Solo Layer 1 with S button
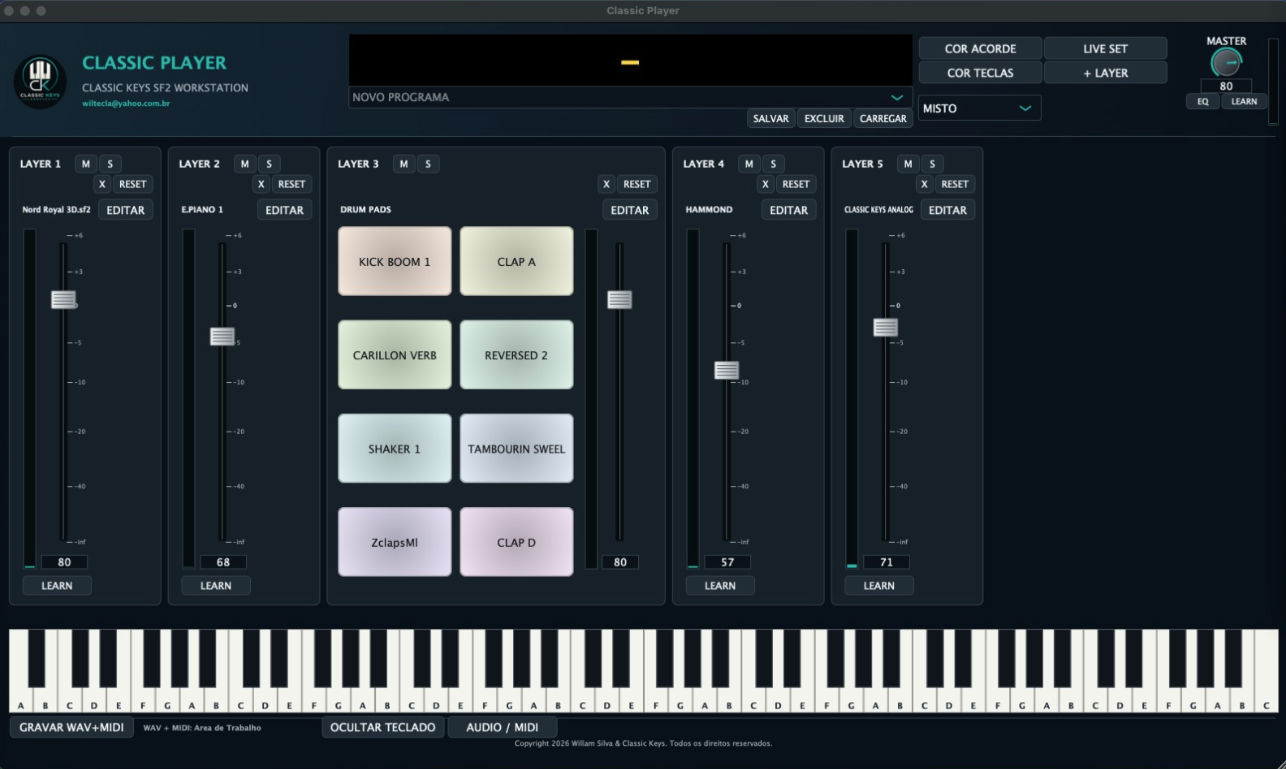Viewport: 1286px width, 769px height. (110, 164)
